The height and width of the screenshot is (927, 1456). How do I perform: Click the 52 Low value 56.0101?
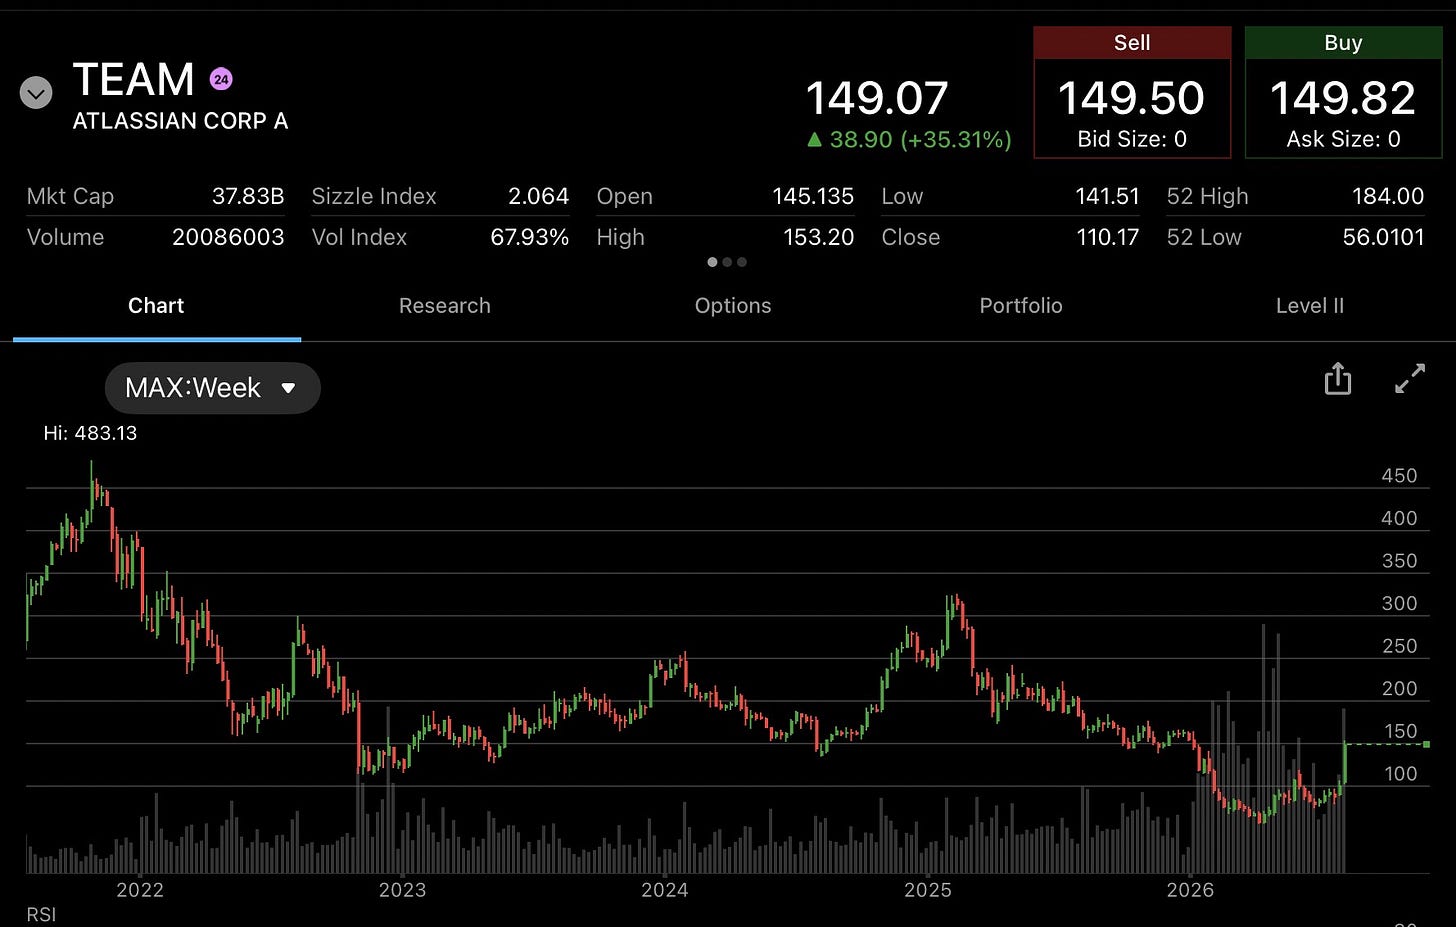click(x=1383, y=237)
